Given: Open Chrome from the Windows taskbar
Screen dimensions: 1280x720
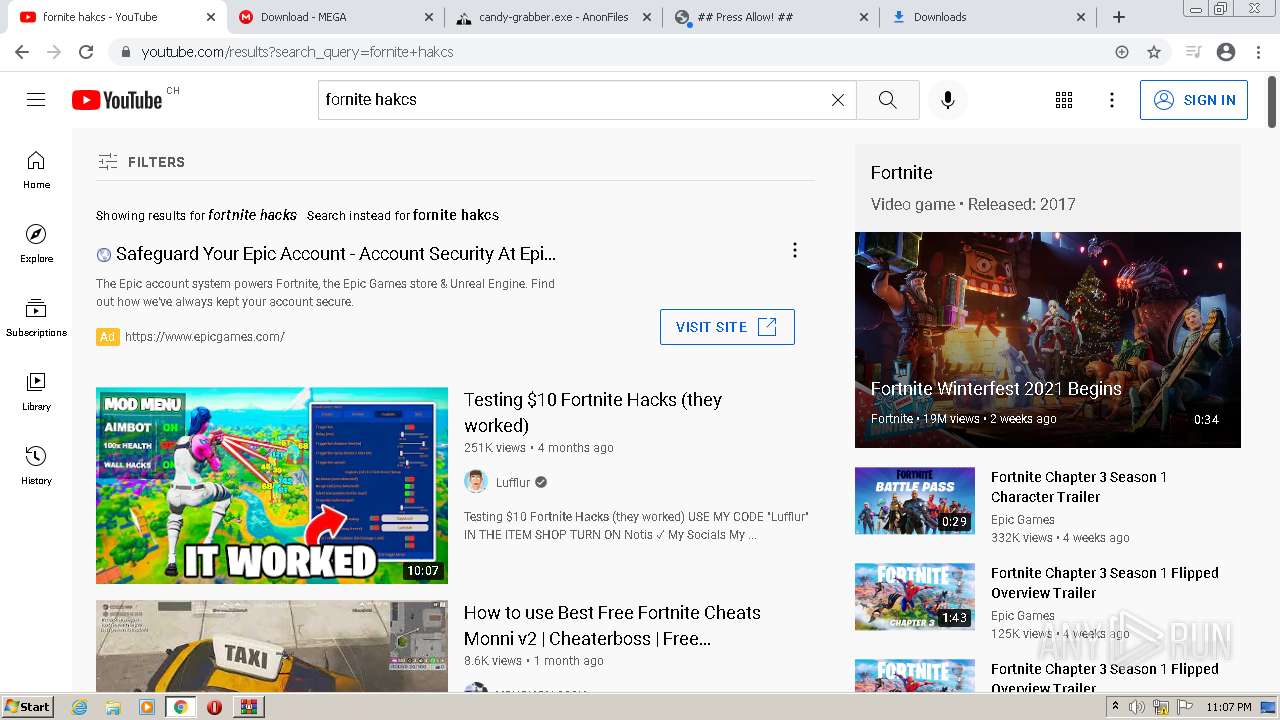Looking at the screenshot, I should pyautogui.click(x=180, y=707).
